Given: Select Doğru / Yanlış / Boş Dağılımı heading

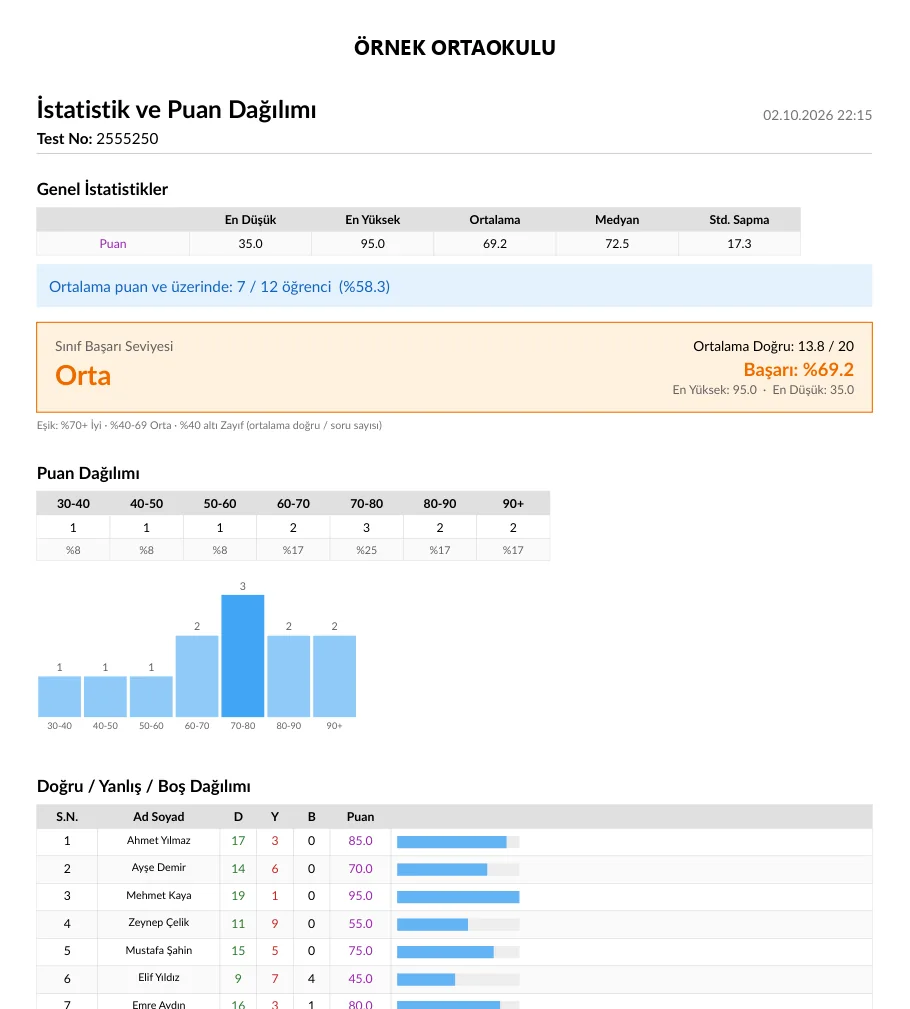Looking at the screenshot, I should [x=144, y=786].
